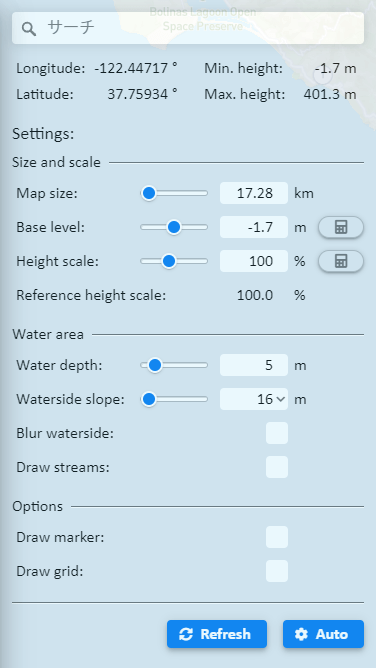Enable the Draw marker checkbox

point(277,537)
